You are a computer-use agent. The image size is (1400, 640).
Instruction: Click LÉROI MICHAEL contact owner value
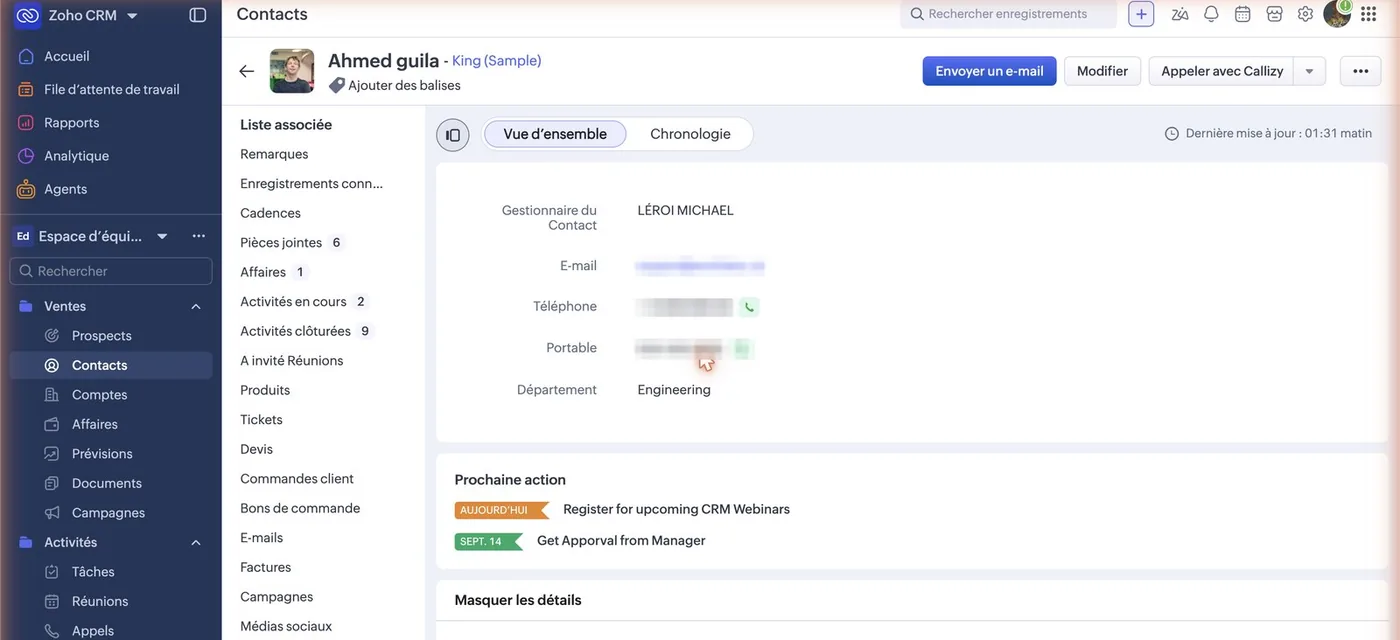(685, 210)
